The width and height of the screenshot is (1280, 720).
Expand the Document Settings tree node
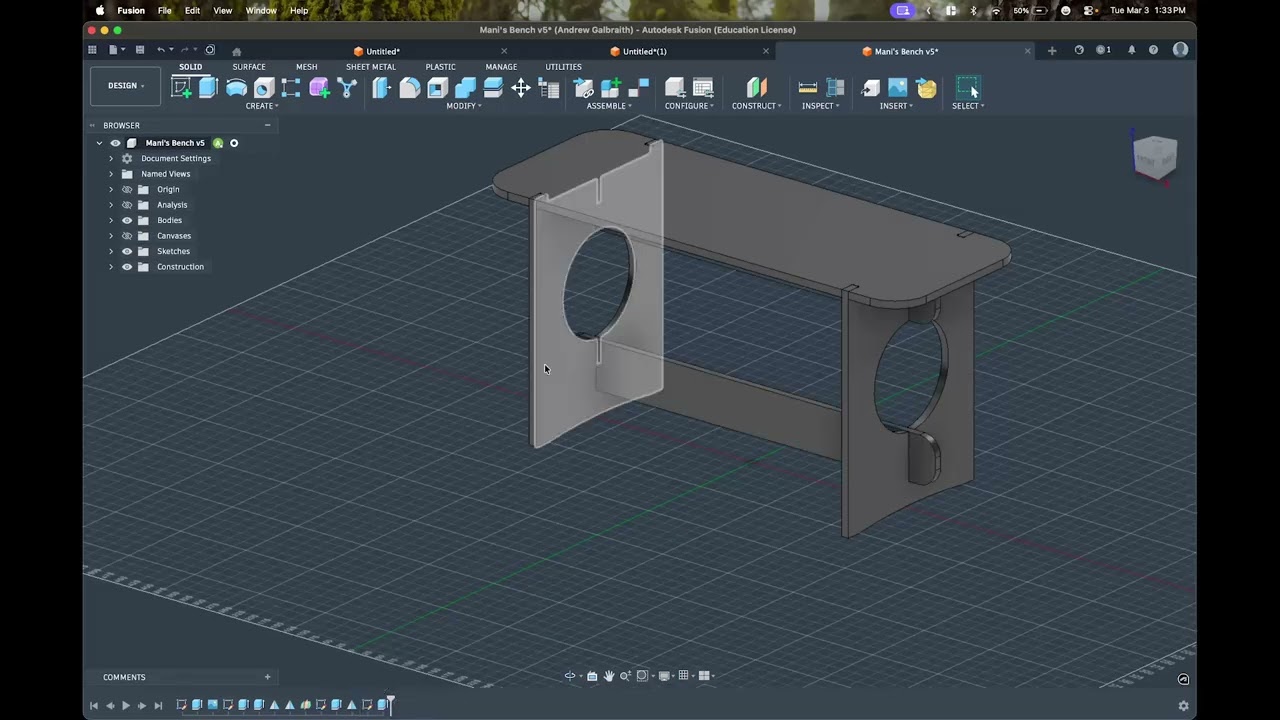pyautogui.click(x=111, y=158)
